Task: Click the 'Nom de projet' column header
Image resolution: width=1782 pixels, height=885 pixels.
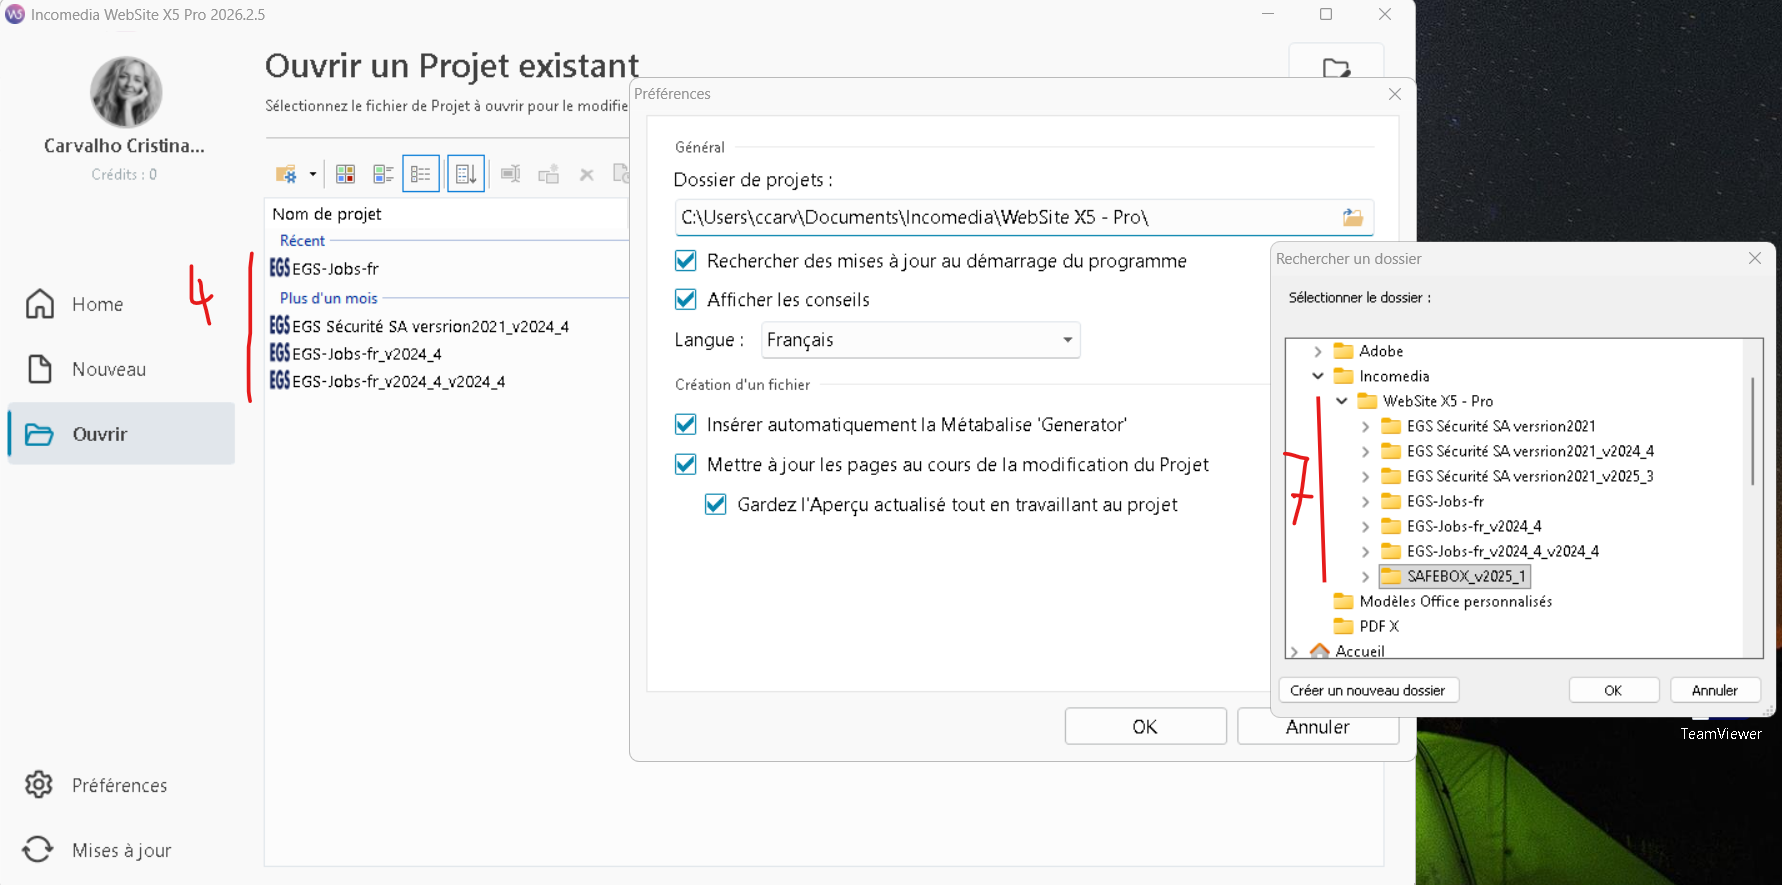Action: coord(447,214)
